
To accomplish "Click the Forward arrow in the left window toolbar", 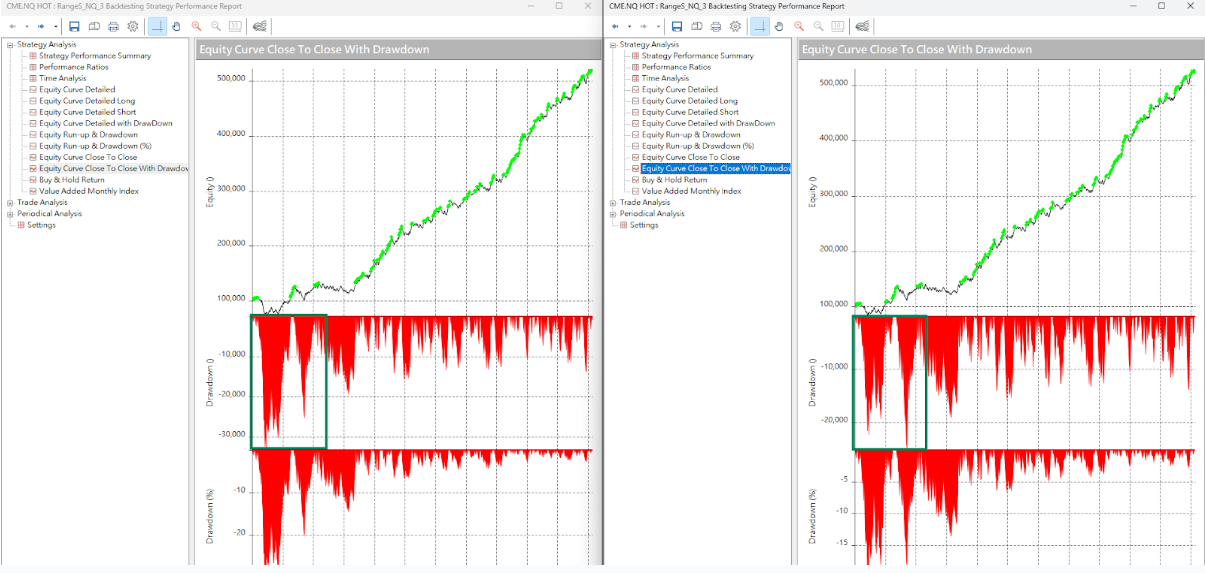I will click(x=40, y=26).
